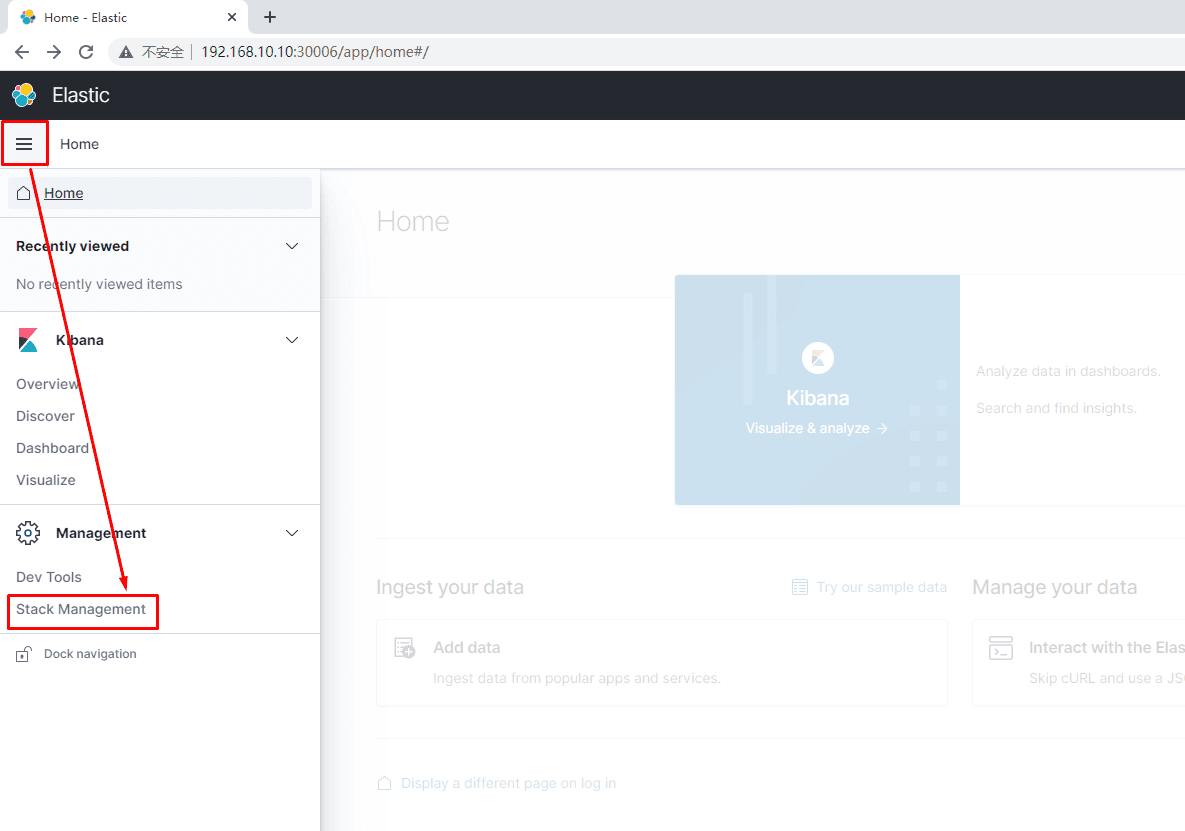Click 'Analyze data in dashboards.' text
This screenshot has height=831, width=1185.
coord(1068,371)
